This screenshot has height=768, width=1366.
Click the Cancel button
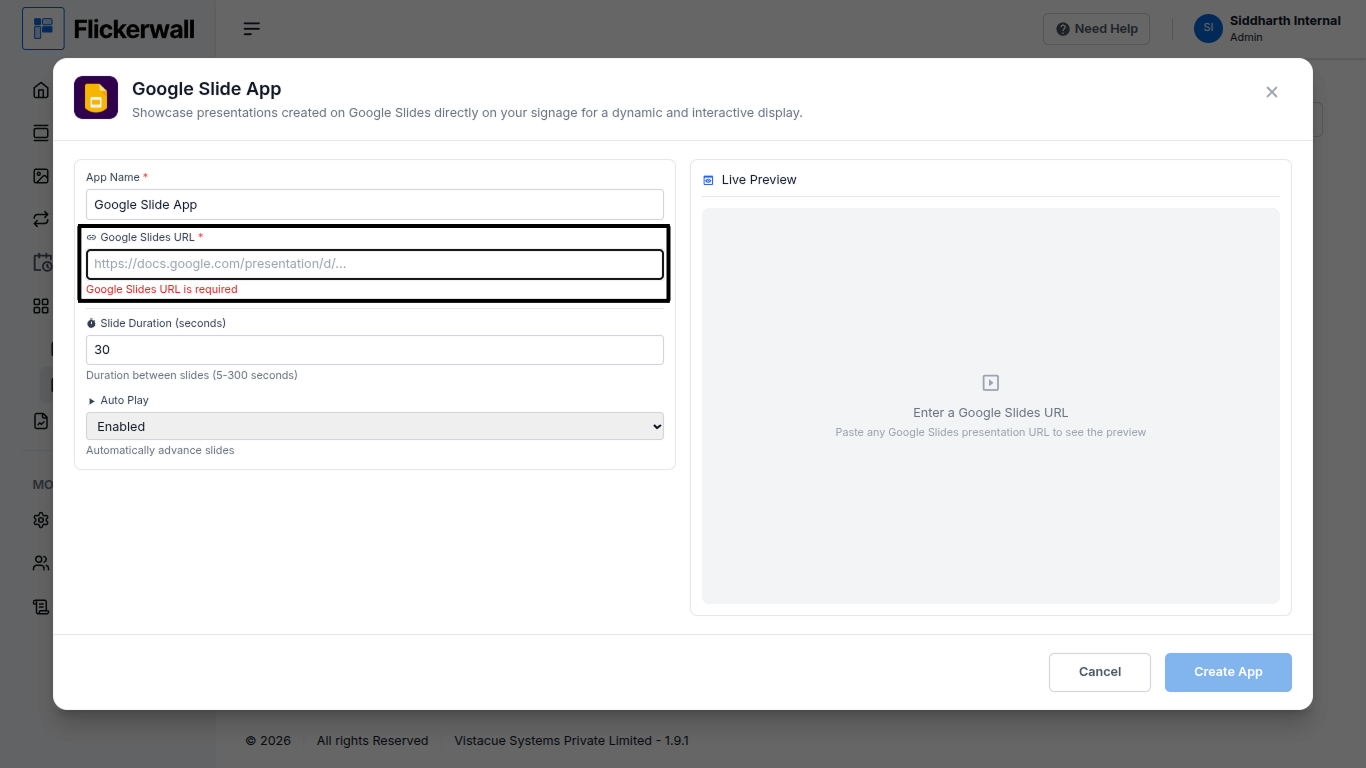[x=1100, y=672]
